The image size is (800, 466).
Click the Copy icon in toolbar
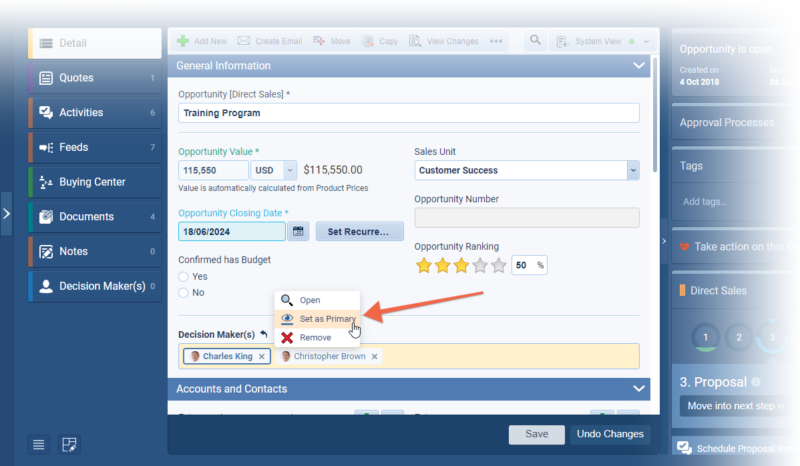point(368,41)
